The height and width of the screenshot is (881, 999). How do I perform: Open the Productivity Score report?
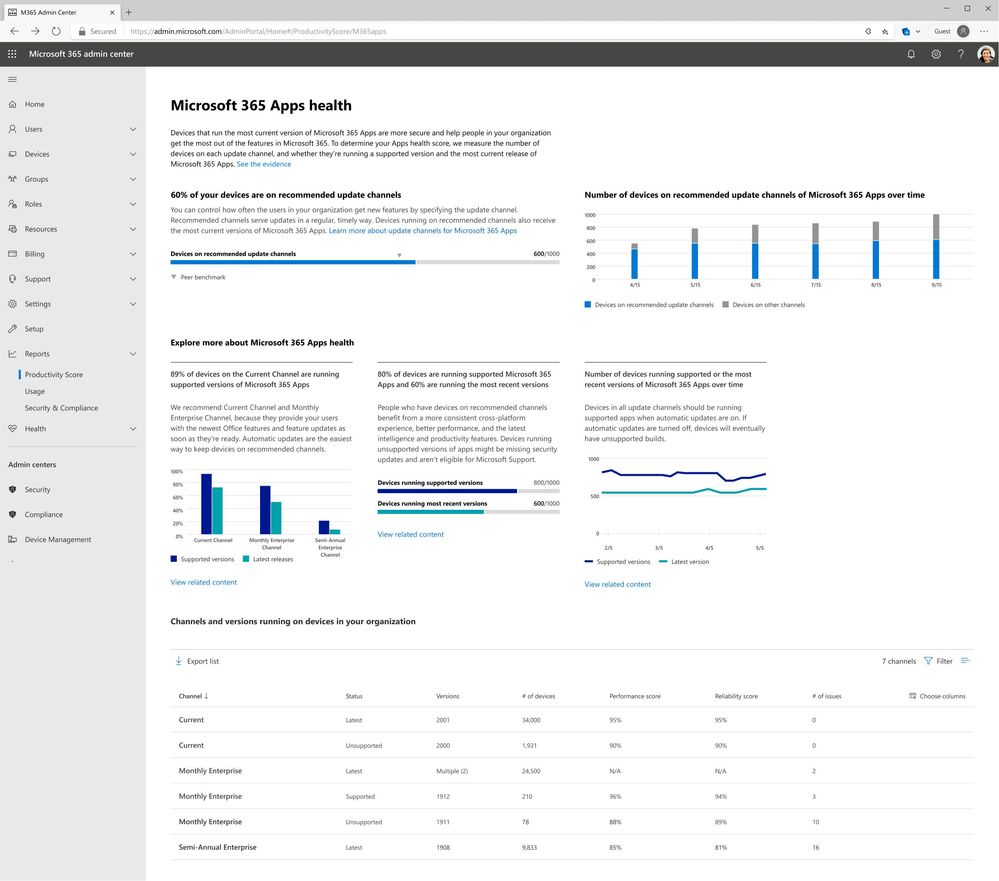coord(54,375)
